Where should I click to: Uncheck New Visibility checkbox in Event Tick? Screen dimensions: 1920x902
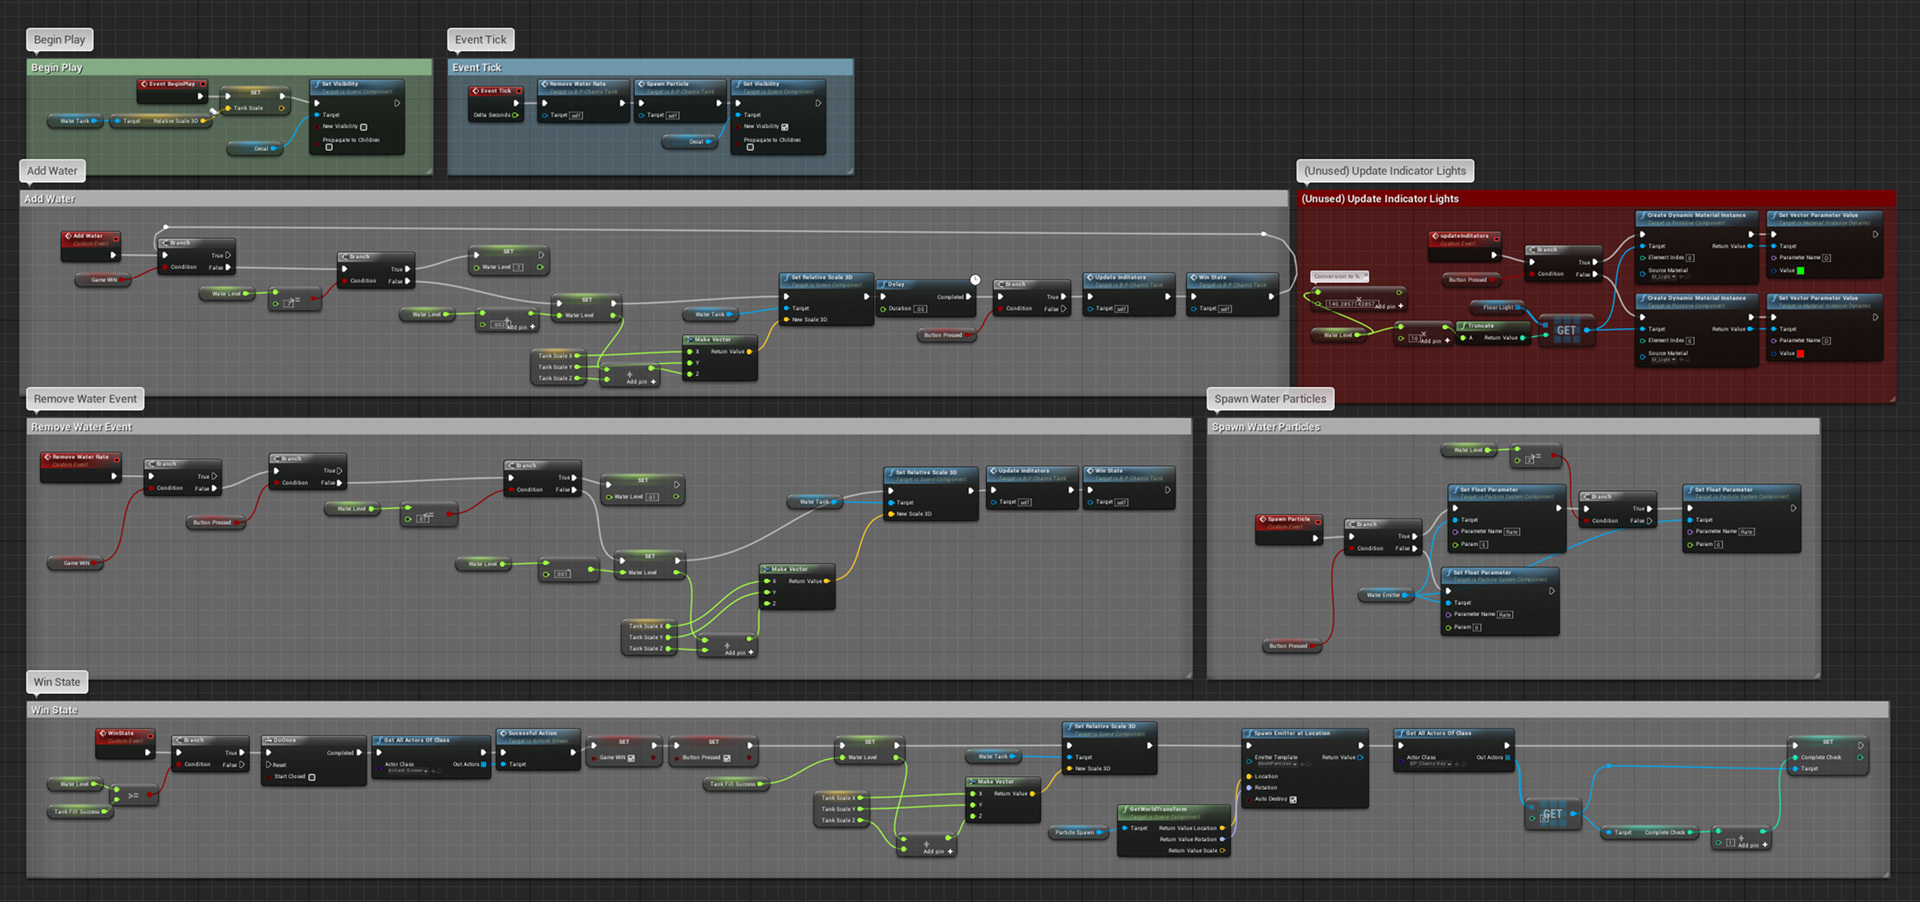click(785, 127)
